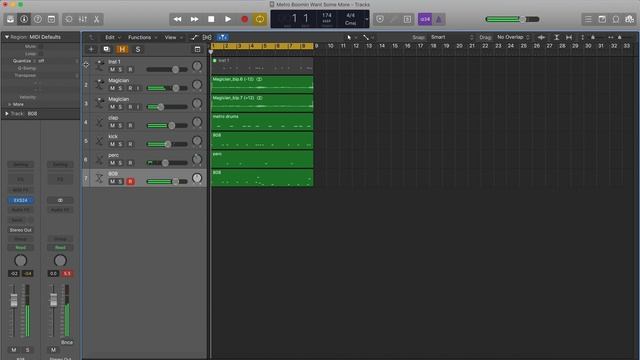Image resolution: width=640 pixels, height=360 pixels.
Task: Toggle the blue Catch playhead button
Action: click(x=222, y=38)
